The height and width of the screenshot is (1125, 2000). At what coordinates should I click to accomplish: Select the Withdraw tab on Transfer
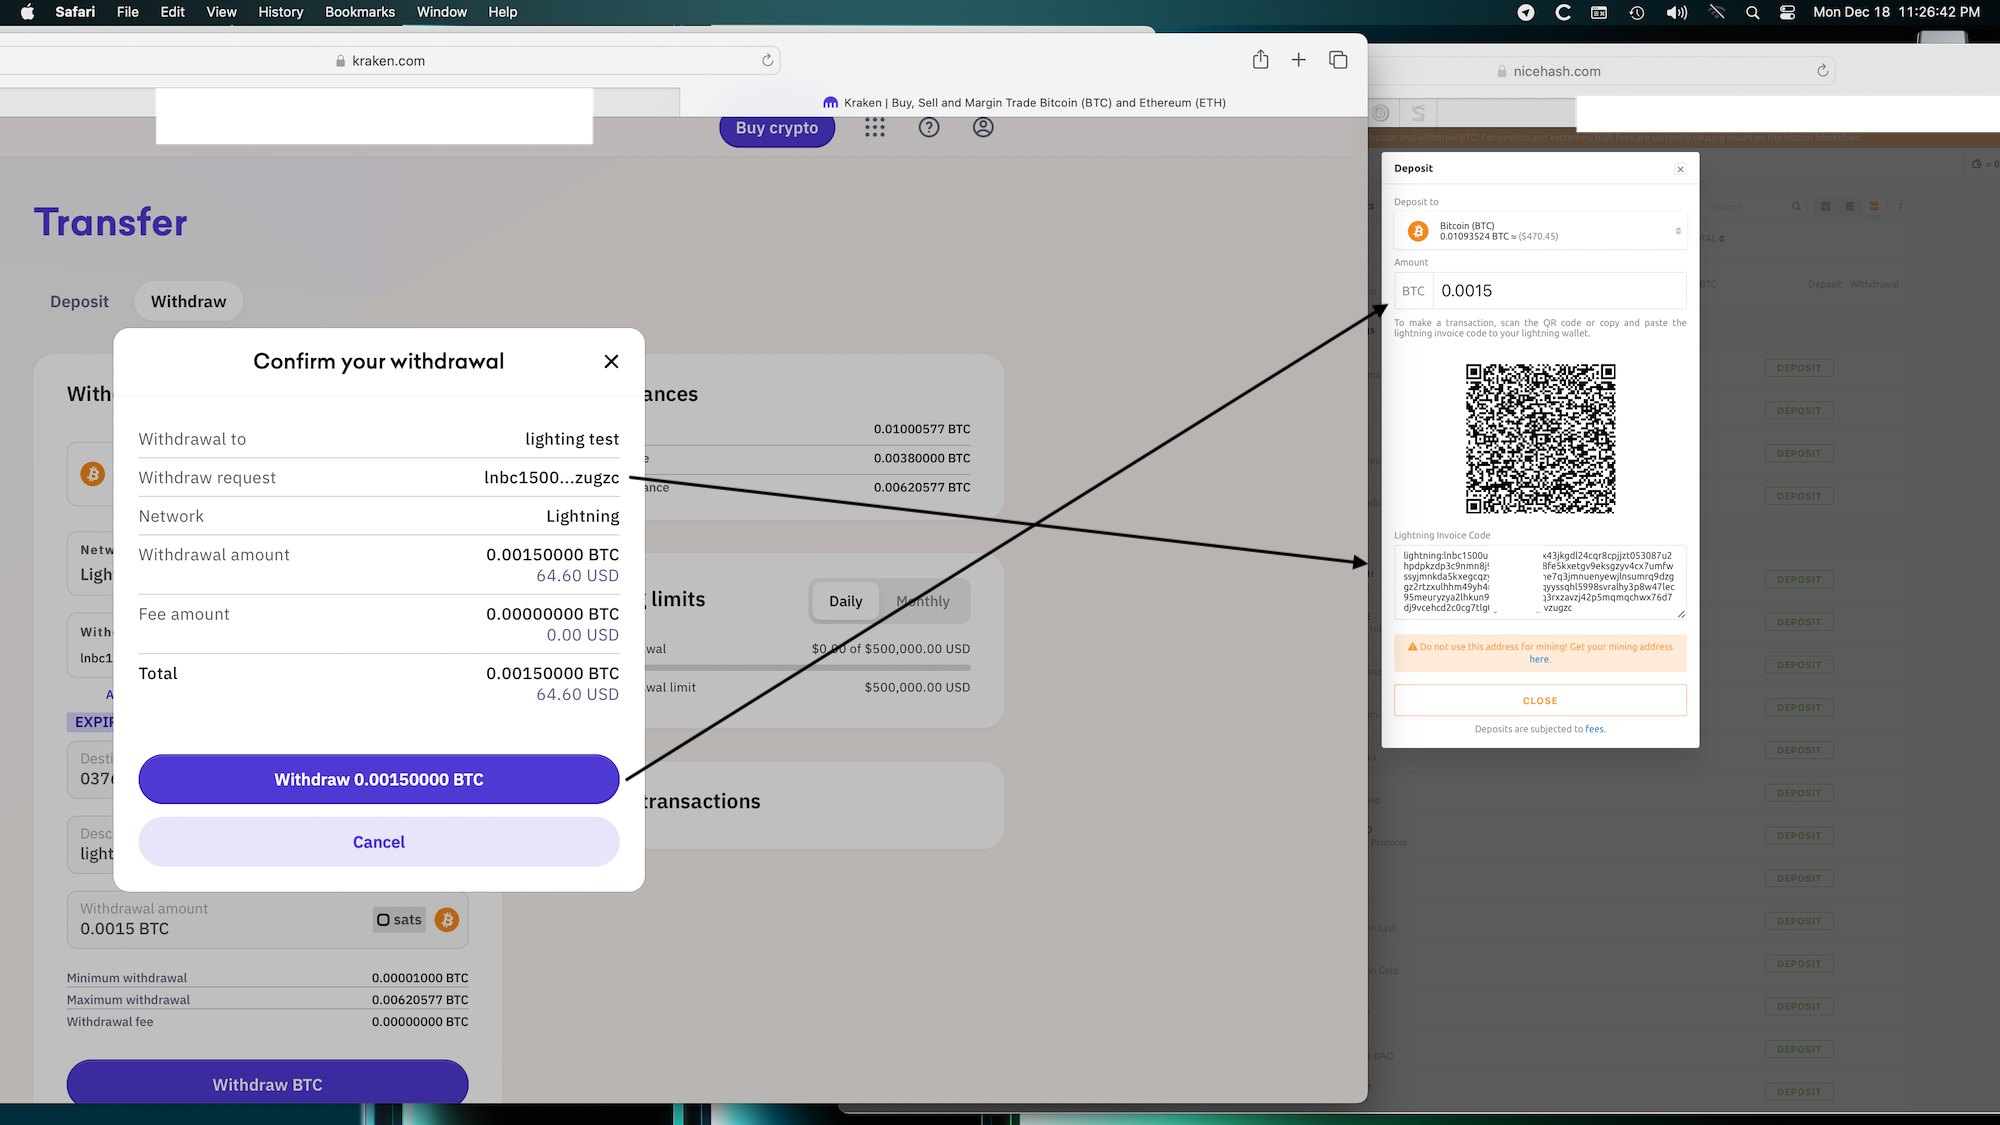[x=188, y=301]
